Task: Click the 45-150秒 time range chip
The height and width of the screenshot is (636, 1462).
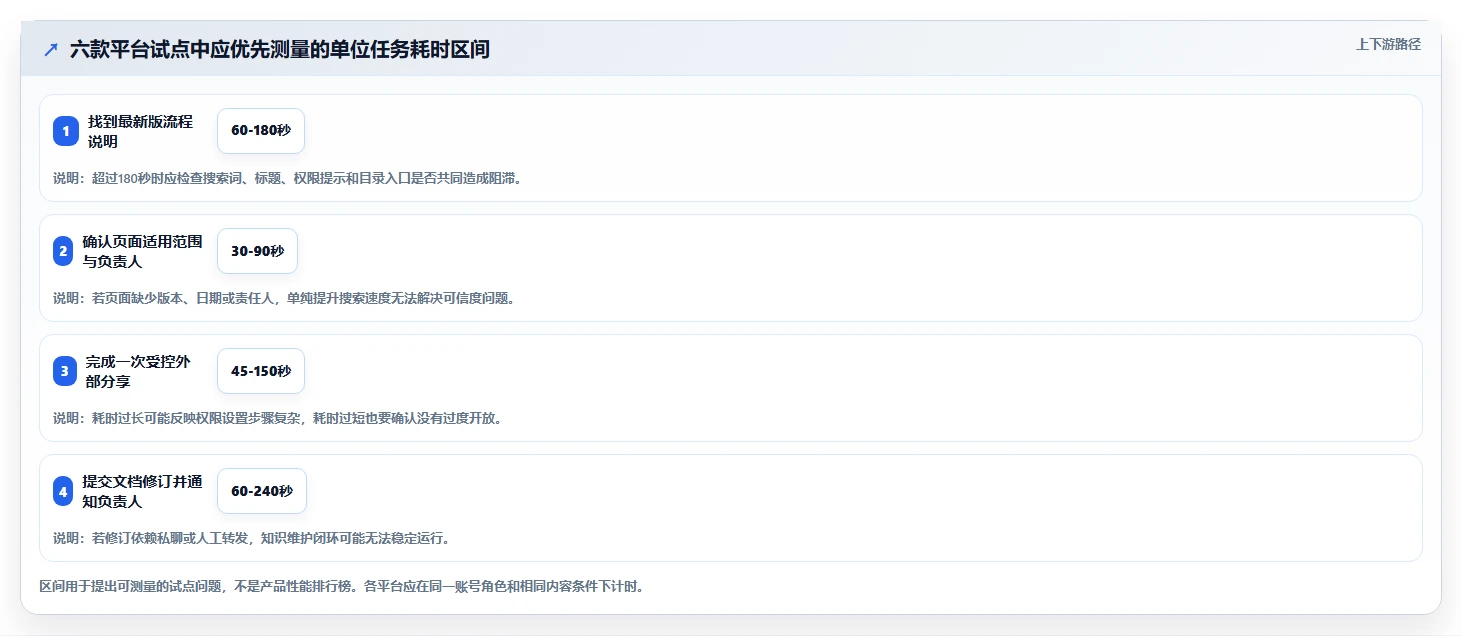Action: click(261, 371)
